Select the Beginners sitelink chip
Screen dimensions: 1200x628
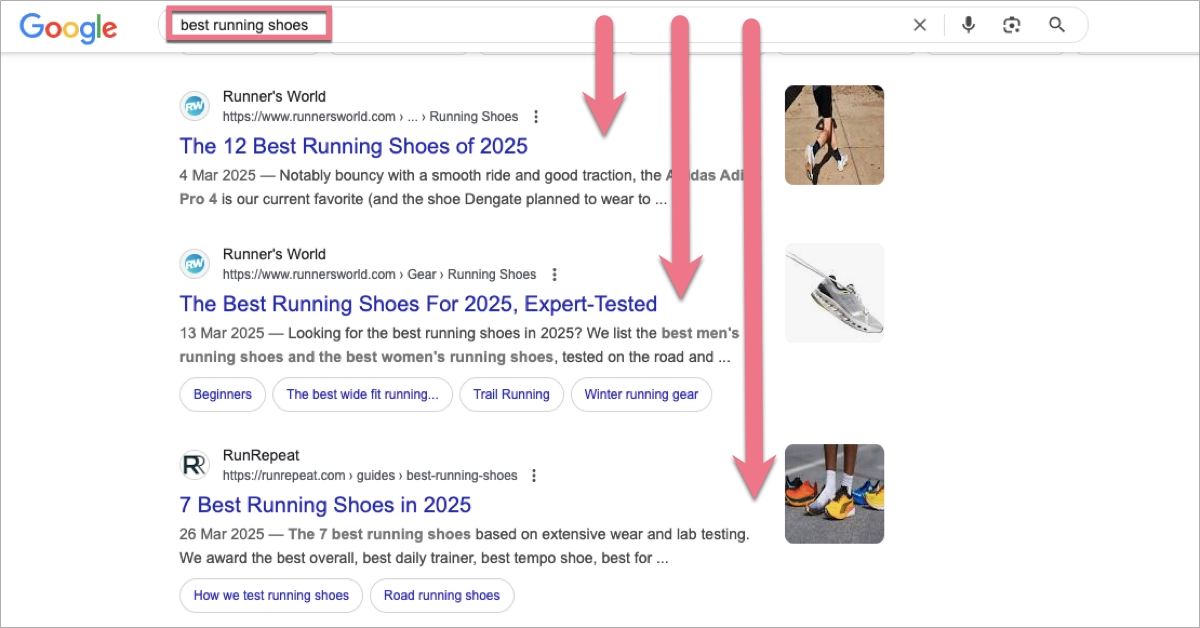(222, 394)
